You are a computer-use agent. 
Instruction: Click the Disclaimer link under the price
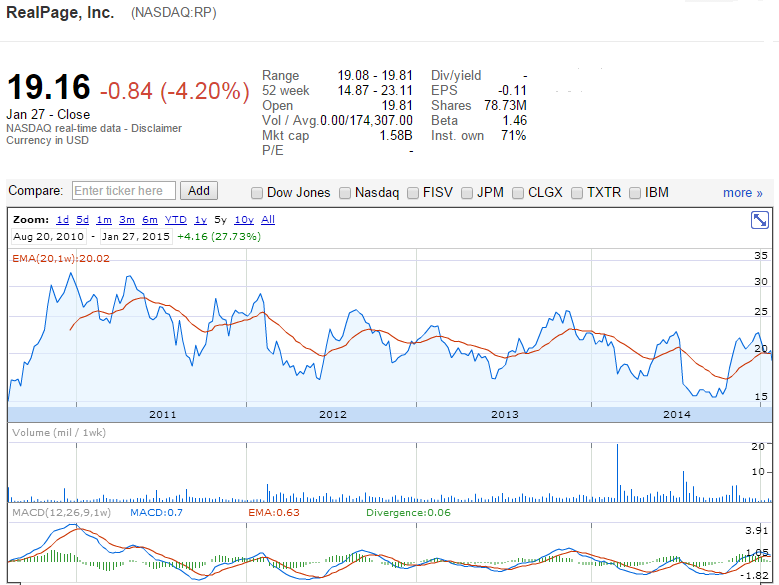pyautogui.click(x=156, y=128)
